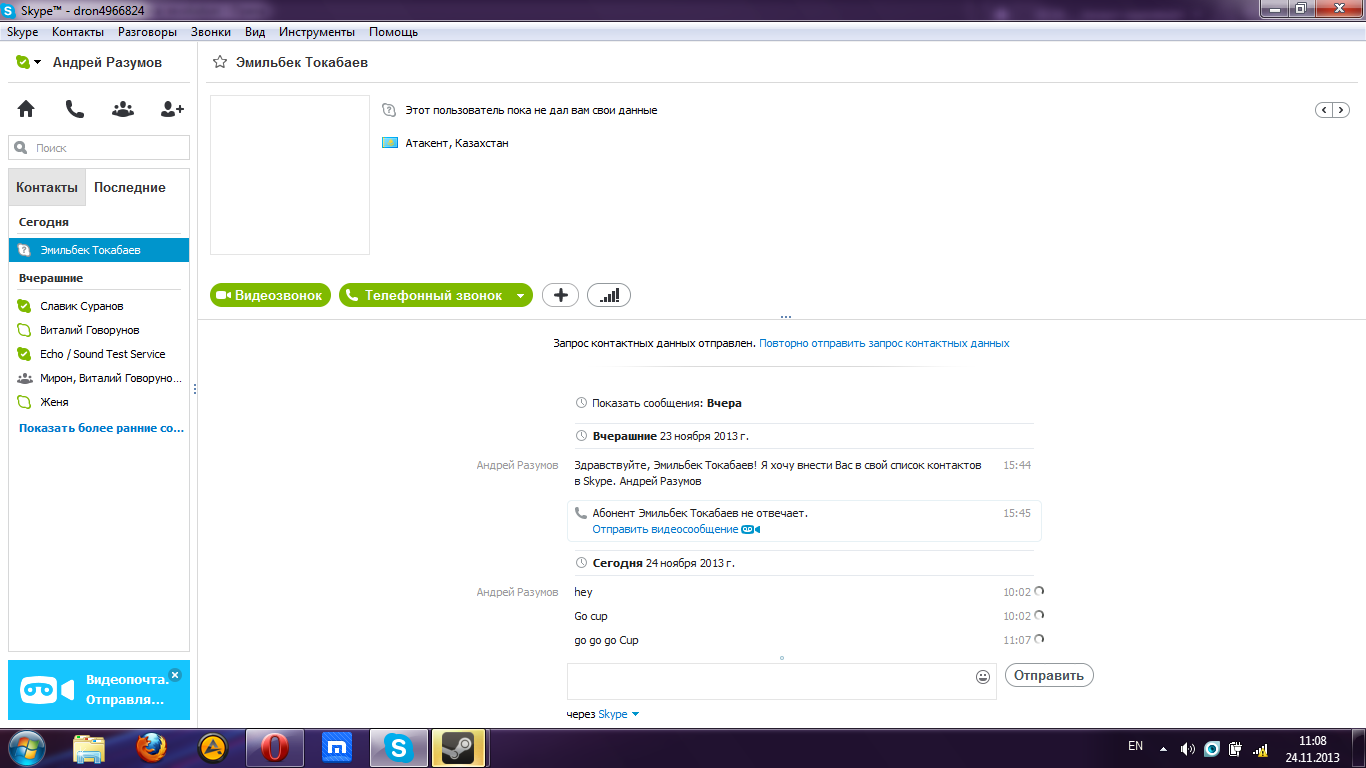Screen dimensions: 1366x768
Task: Open the Вид menu
Action: click(255, 32)
